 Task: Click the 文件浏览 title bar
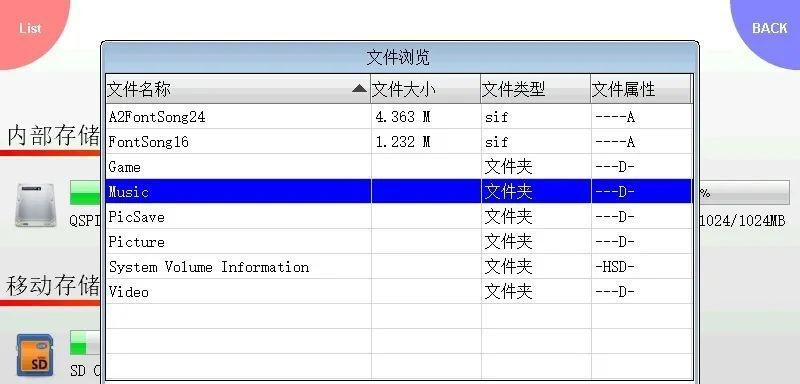pyautogui.click(x=399, y=57)
